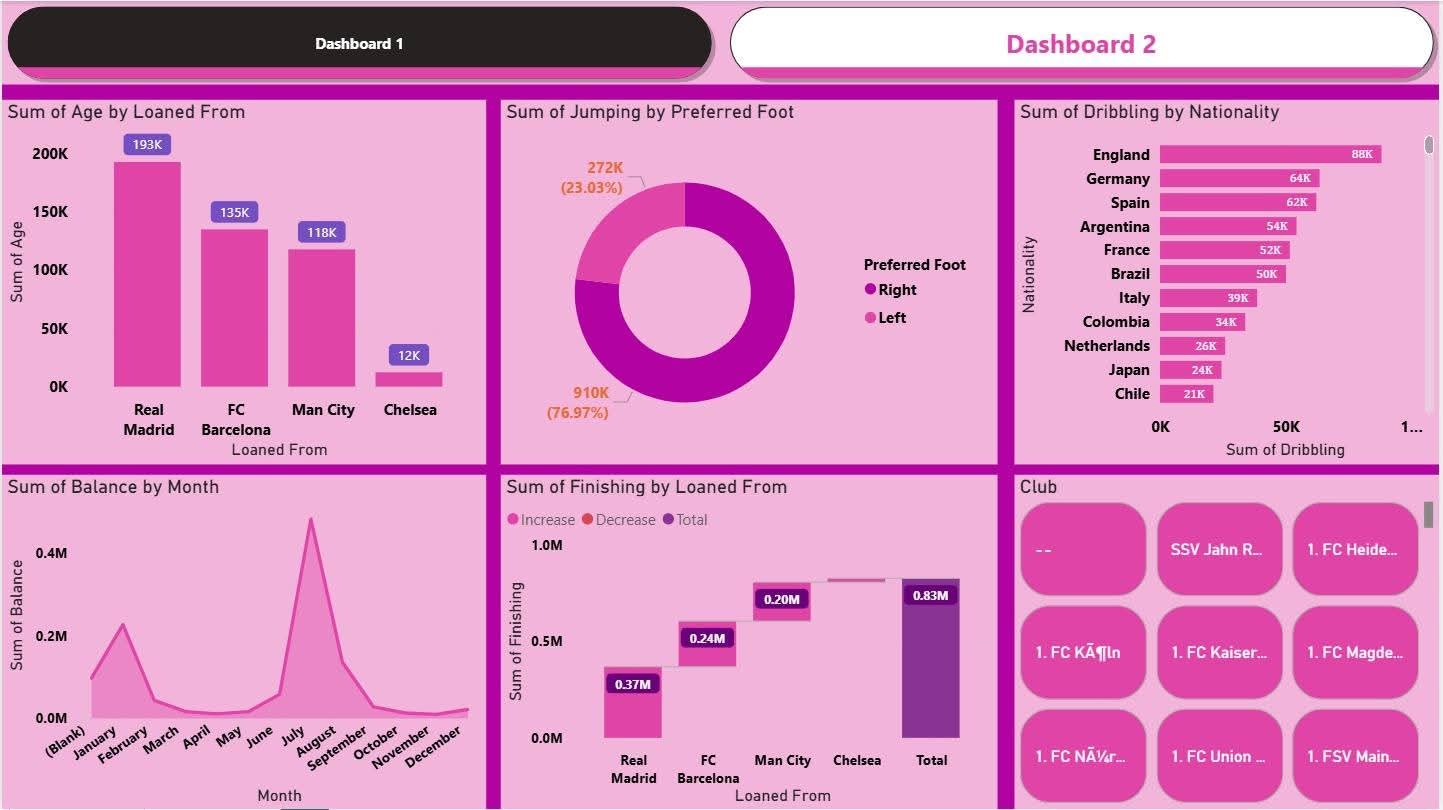1443x810 pixels.
Task: Click the 1. FC Union club tile
Action: click(x=1219, y=756)
